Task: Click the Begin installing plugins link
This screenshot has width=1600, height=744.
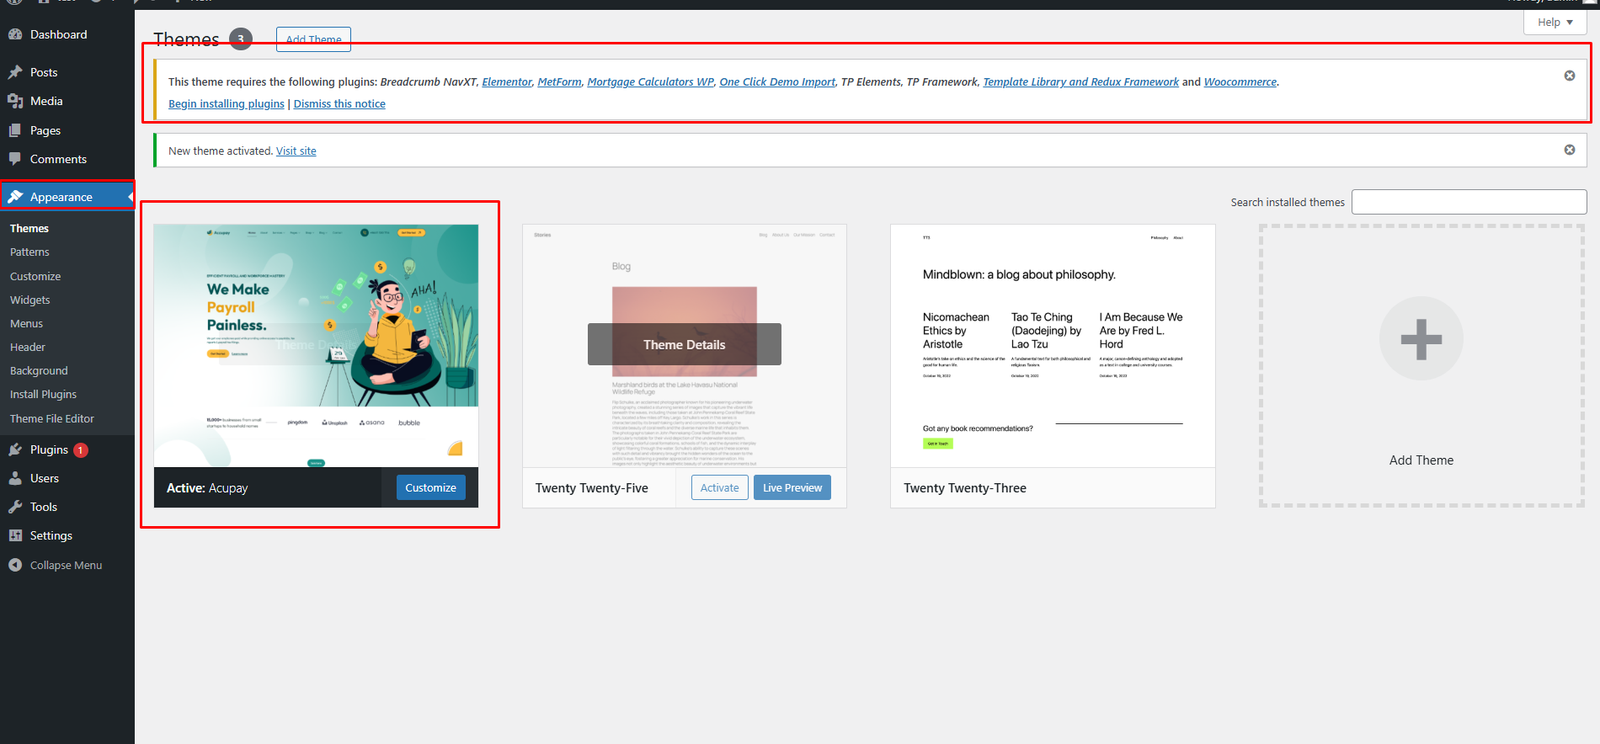Action: coord(226,104)
